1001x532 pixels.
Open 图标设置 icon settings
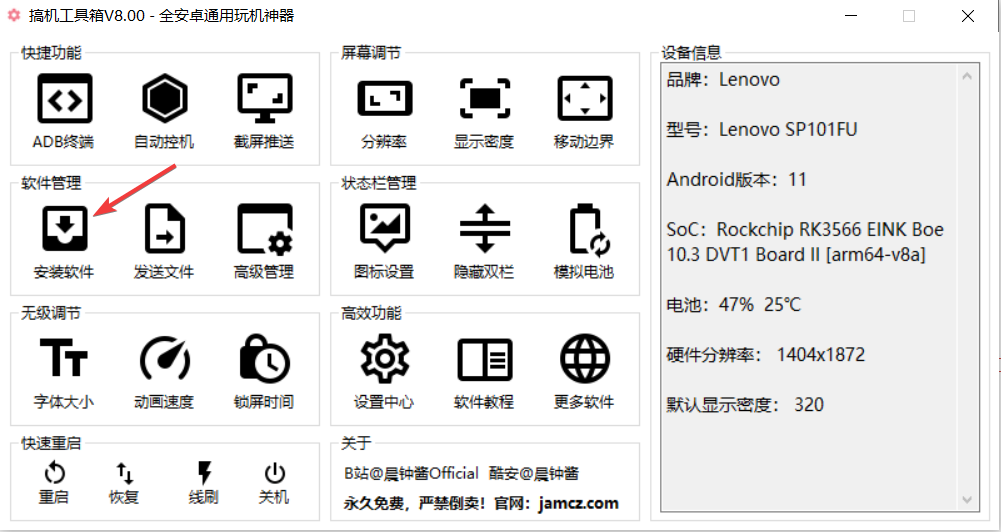tap(384, 241)
